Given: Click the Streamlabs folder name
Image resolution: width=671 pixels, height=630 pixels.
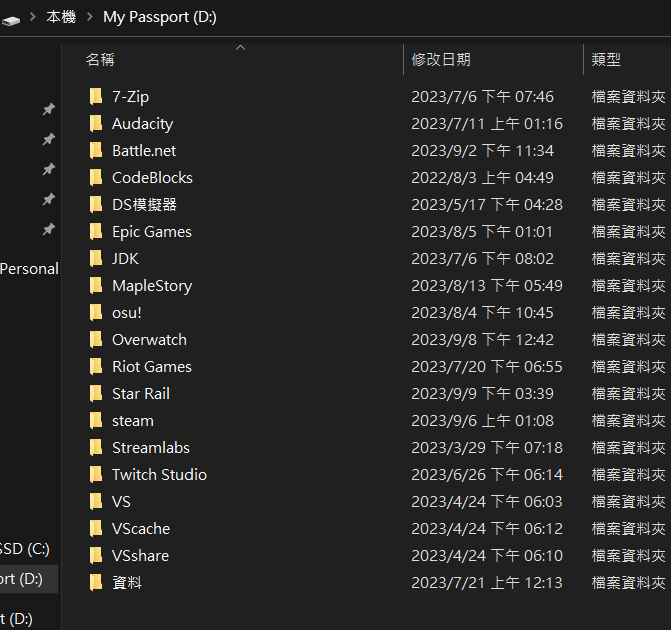Looking at the screenshot, I should coord(151,447).
